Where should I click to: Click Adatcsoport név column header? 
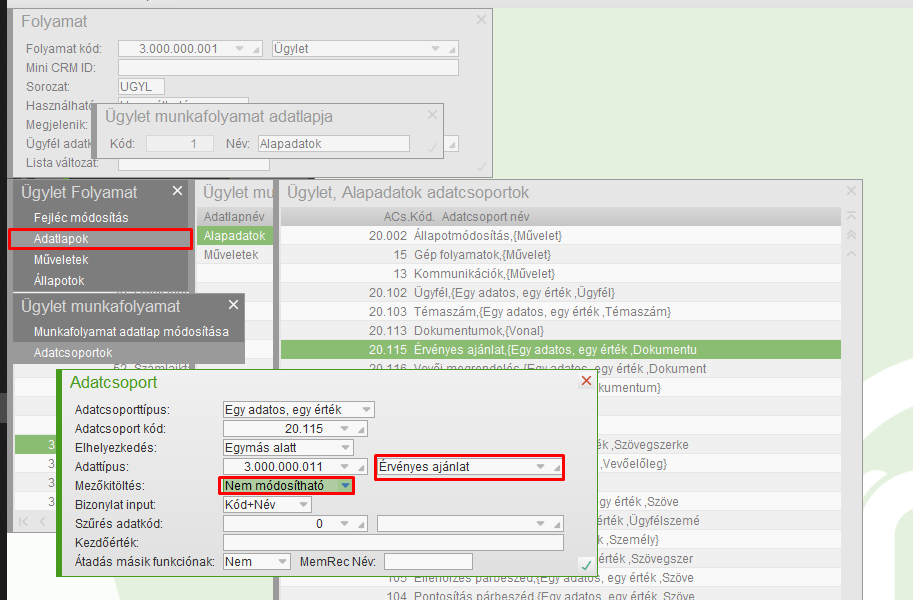[x=486, y=217]
